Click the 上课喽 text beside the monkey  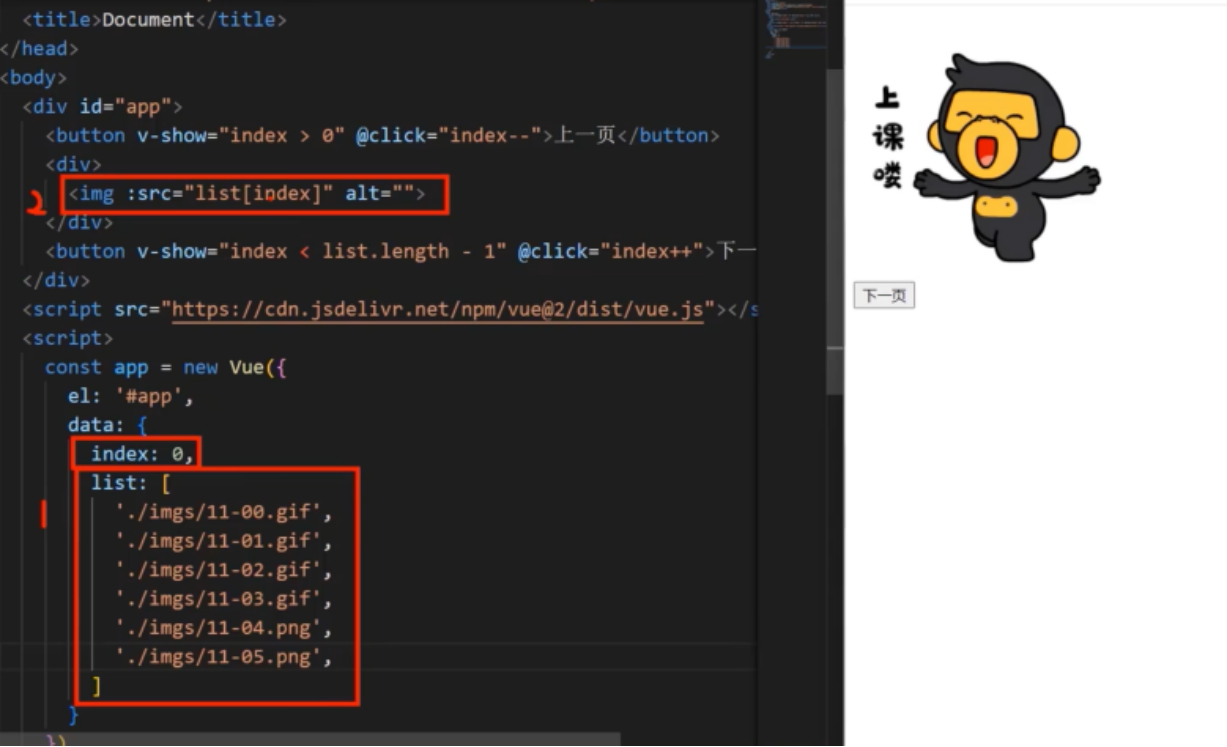point(887,137)
